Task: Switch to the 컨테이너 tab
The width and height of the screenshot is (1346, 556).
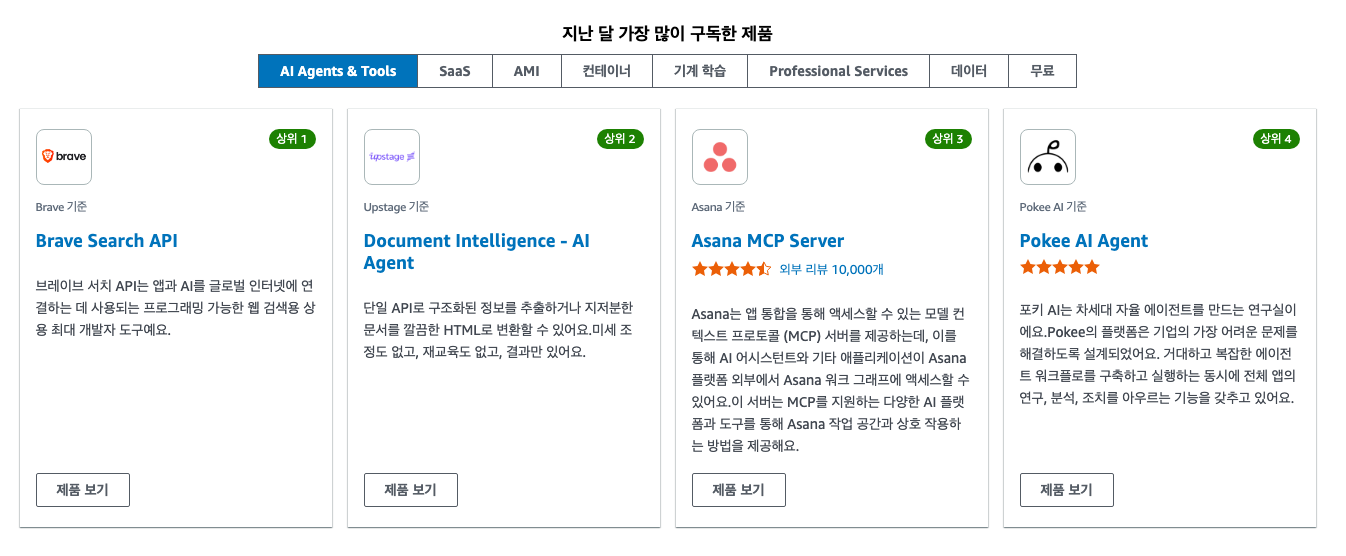Action: coord(607,71)
